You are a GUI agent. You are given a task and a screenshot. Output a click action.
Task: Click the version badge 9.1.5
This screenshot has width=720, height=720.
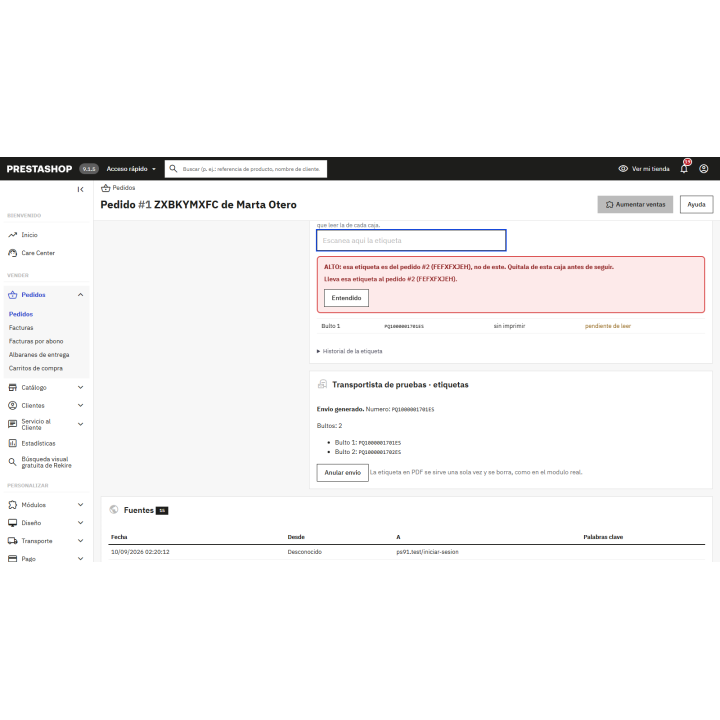(89, 169)
